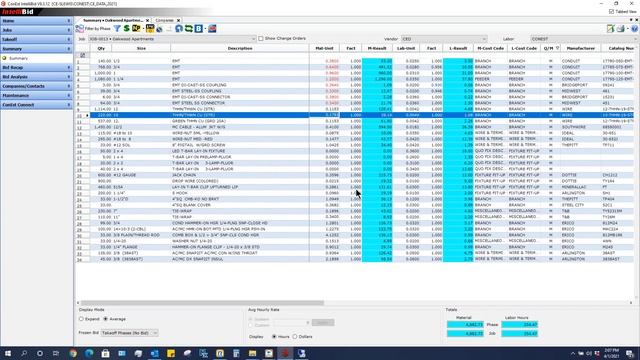Image resolution: width=640 pixels, height=360 pixels.
Task: Open Outlook from the taskbar
Action: click(154, 353)
